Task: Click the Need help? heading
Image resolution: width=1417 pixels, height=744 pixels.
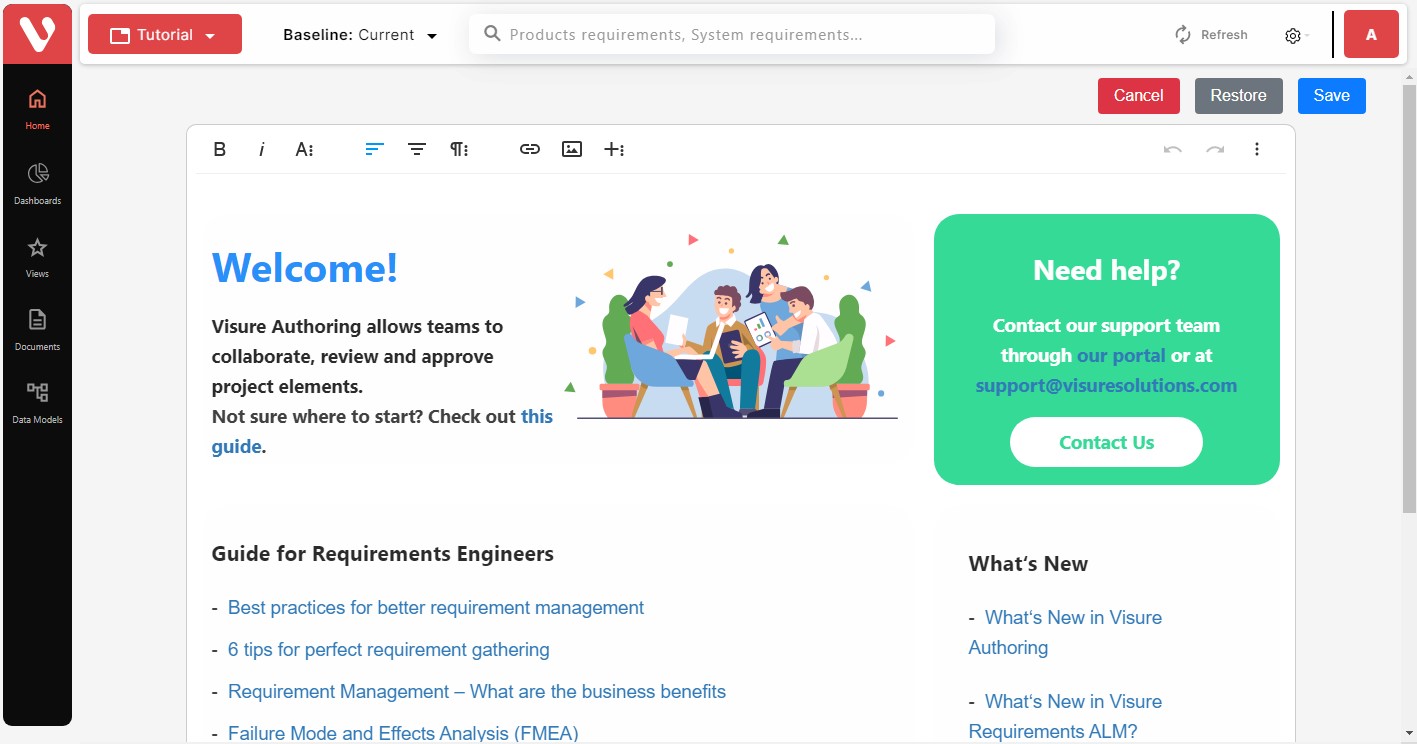Action: (1106, 270)
